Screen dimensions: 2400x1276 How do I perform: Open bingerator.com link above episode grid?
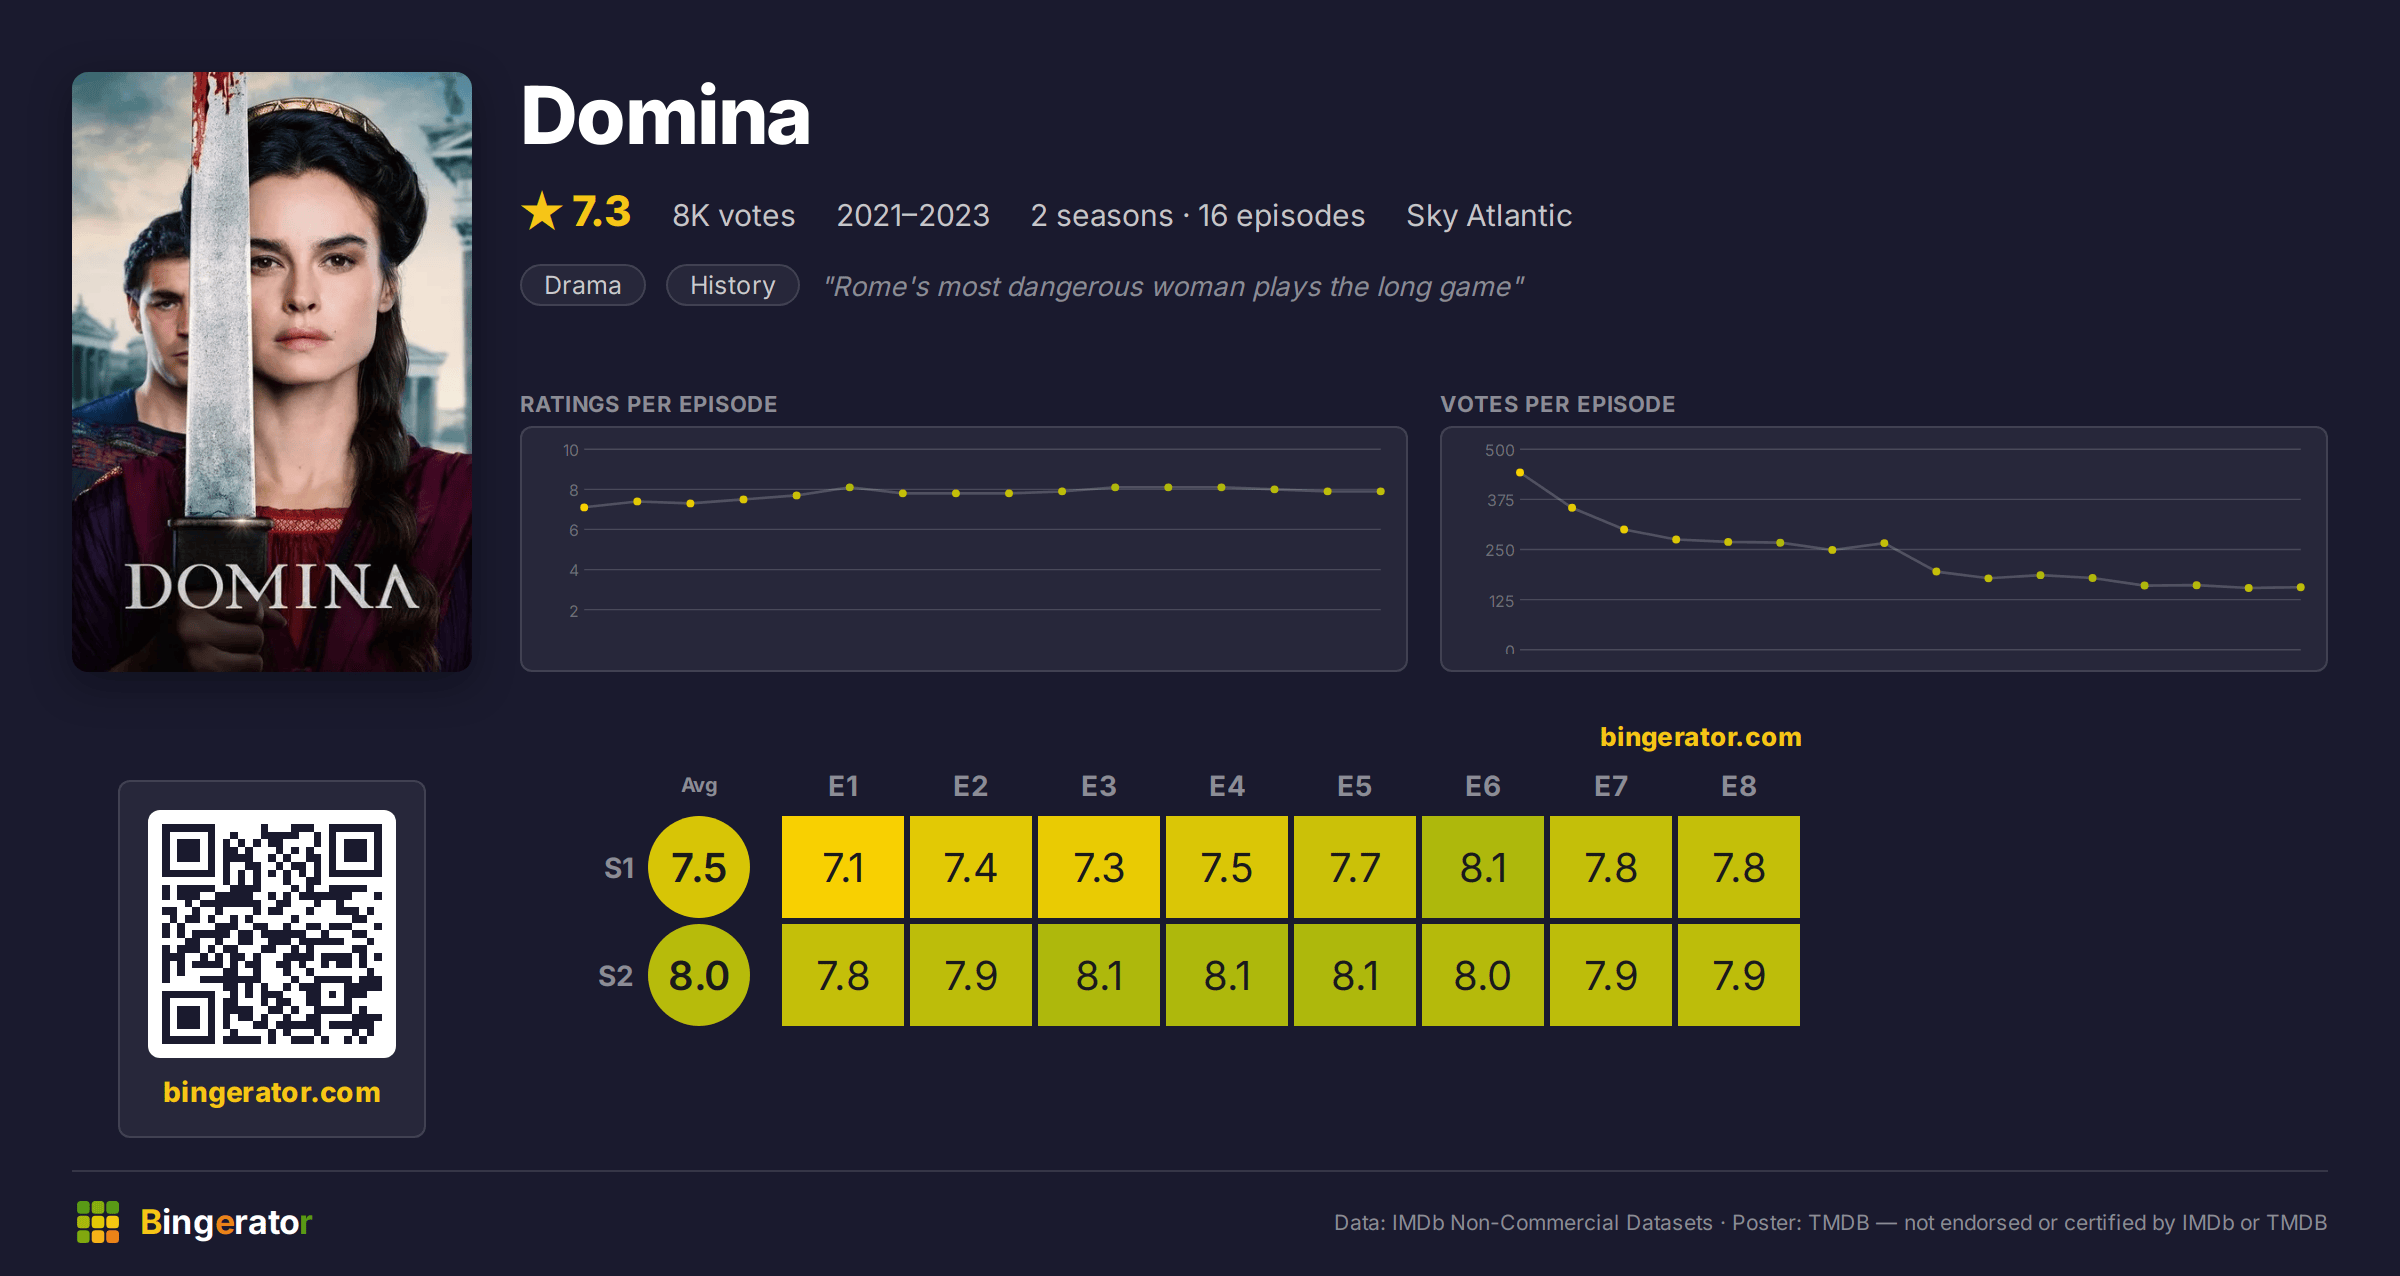1701,737
